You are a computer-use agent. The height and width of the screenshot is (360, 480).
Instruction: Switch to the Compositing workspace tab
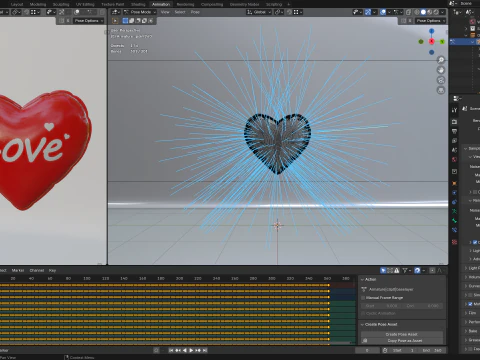tap(212, 4)
